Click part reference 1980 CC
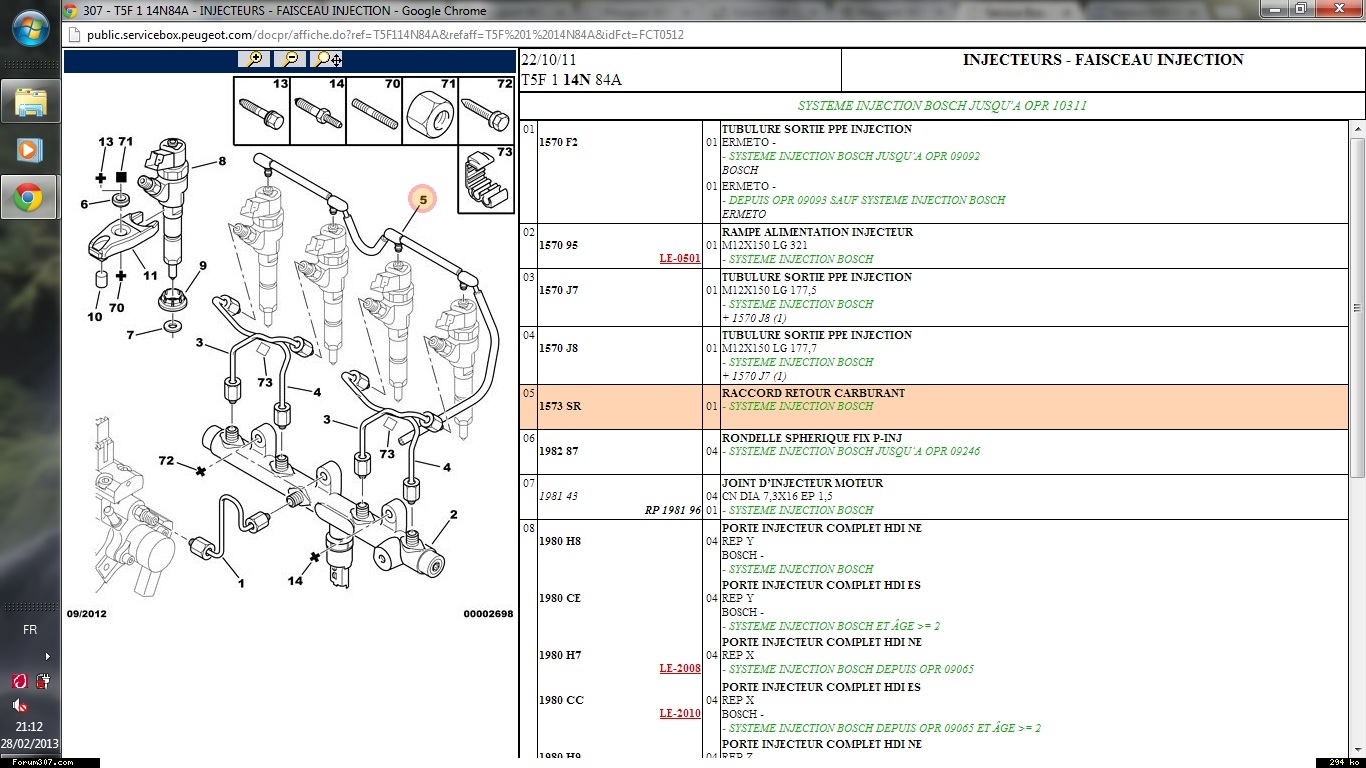Viewport: 1366px width, 768px height. pos(561,700)
